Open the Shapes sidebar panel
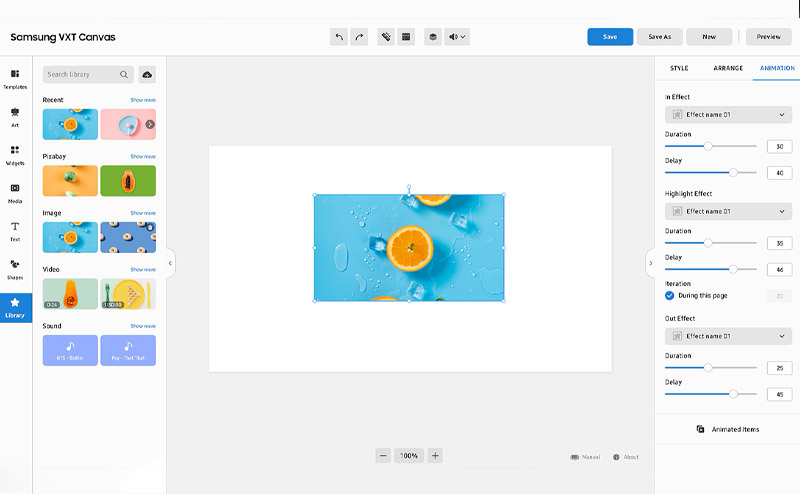800x494 pixels. click(x=15, y=268)
